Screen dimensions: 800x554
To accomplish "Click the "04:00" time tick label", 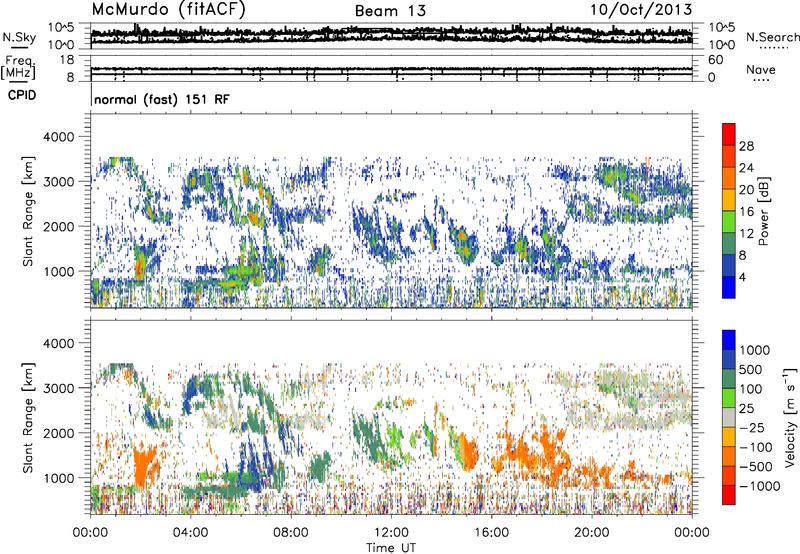I will tap(190, 533).
